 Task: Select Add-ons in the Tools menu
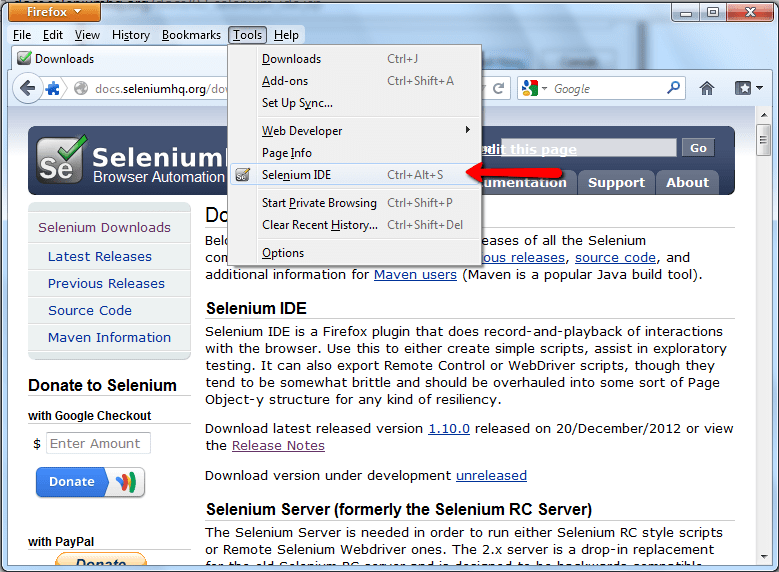click(355, 81)
